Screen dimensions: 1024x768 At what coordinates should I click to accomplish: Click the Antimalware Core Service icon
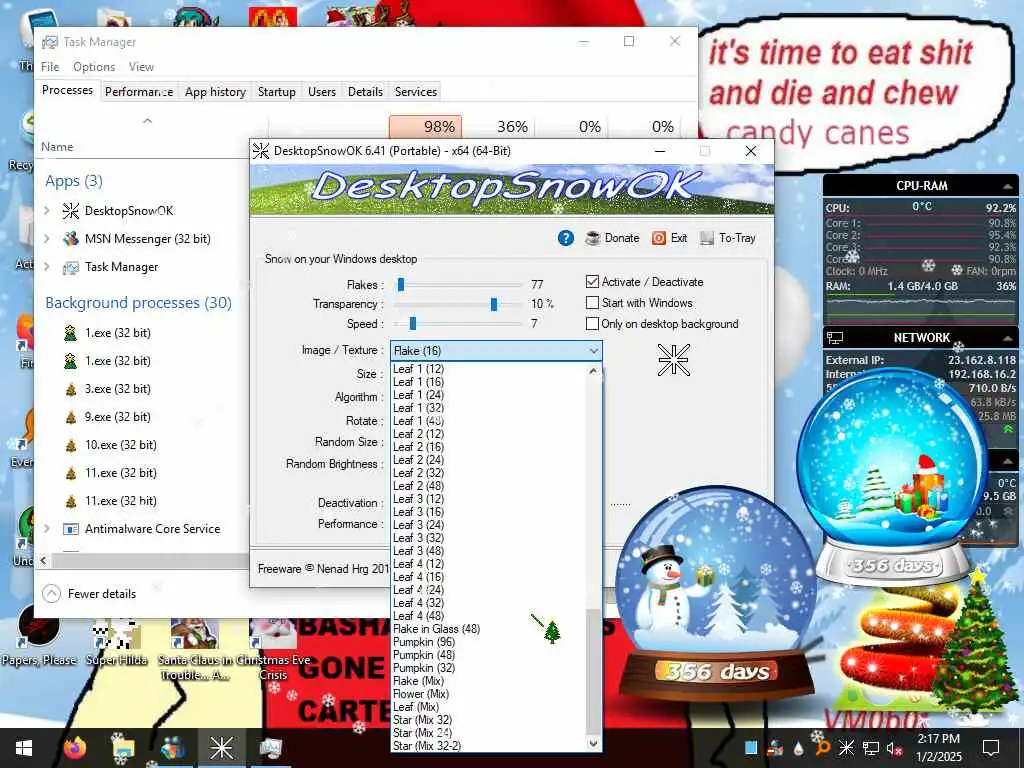pos(71,529)
